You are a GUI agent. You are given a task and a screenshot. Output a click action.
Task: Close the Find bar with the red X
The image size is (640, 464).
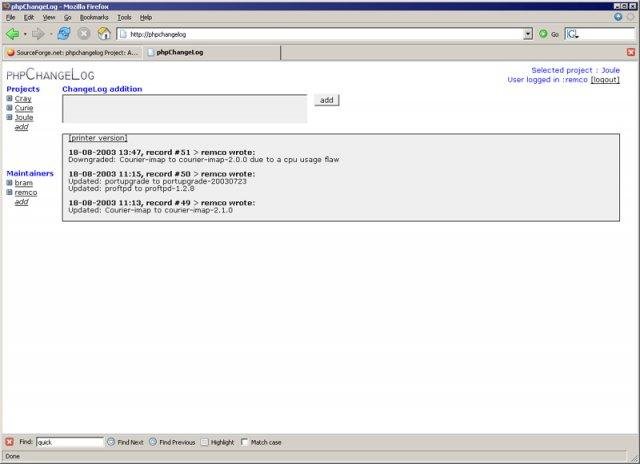9,442
